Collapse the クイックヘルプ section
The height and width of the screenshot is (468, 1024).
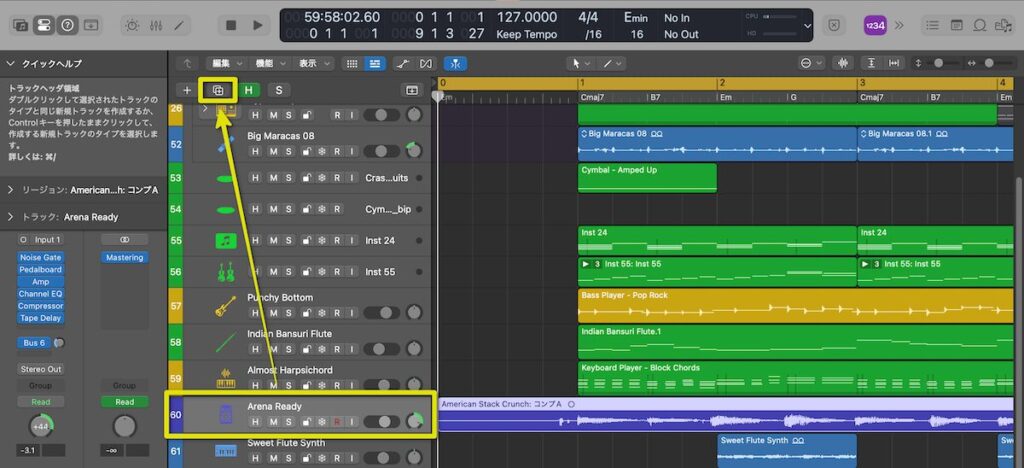pyautogui.click(x=10, y=63)
